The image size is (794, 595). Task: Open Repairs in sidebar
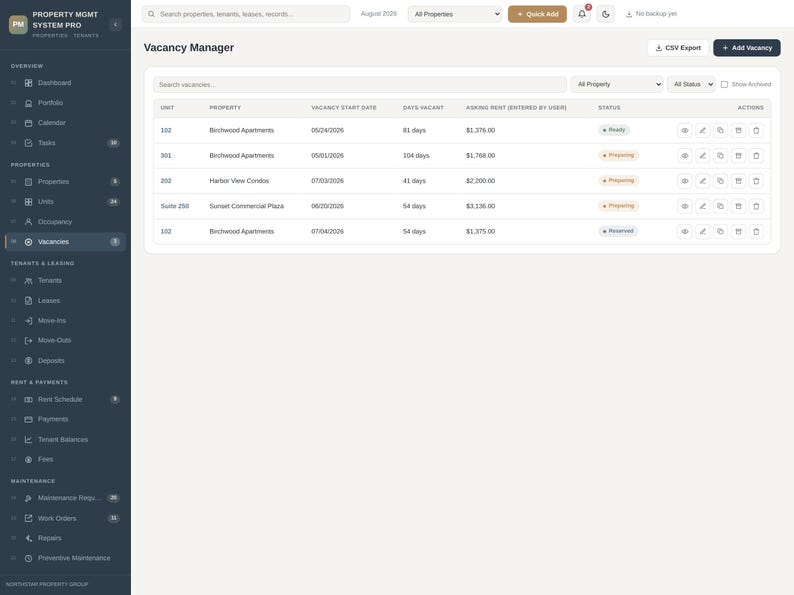tap(65, 538)
